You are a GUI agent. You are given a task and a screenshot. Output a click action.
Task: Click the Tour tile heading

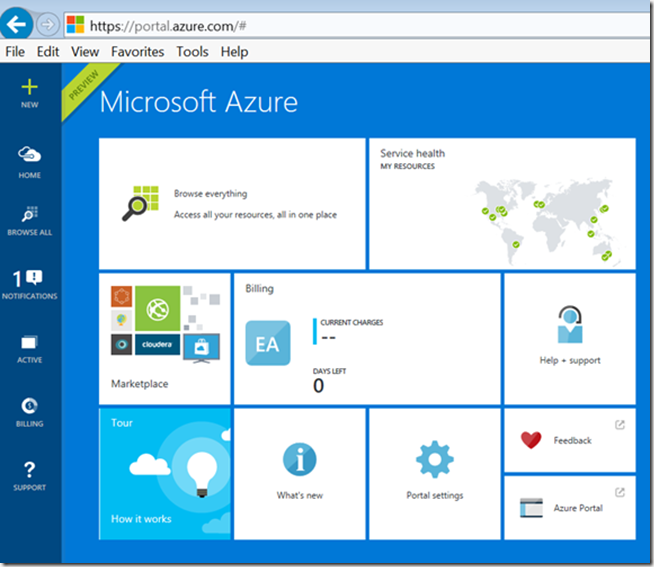pyautogui.click(x=122, y=423)
